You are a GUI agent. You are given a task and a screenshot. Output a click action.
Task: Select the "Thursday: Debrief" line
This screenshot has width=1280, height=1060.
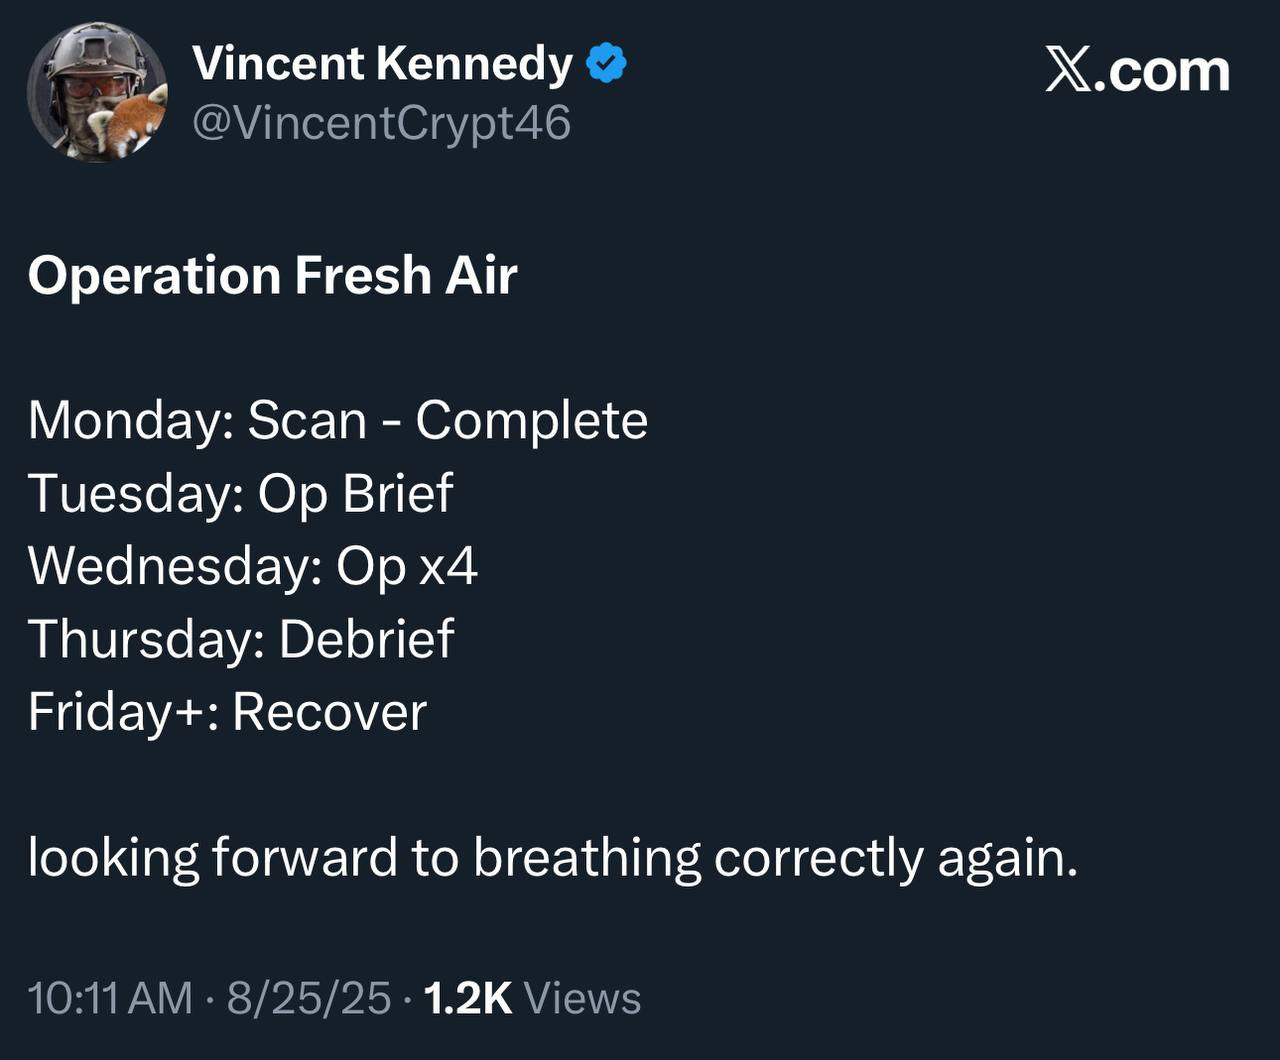(x=241, y=639)
